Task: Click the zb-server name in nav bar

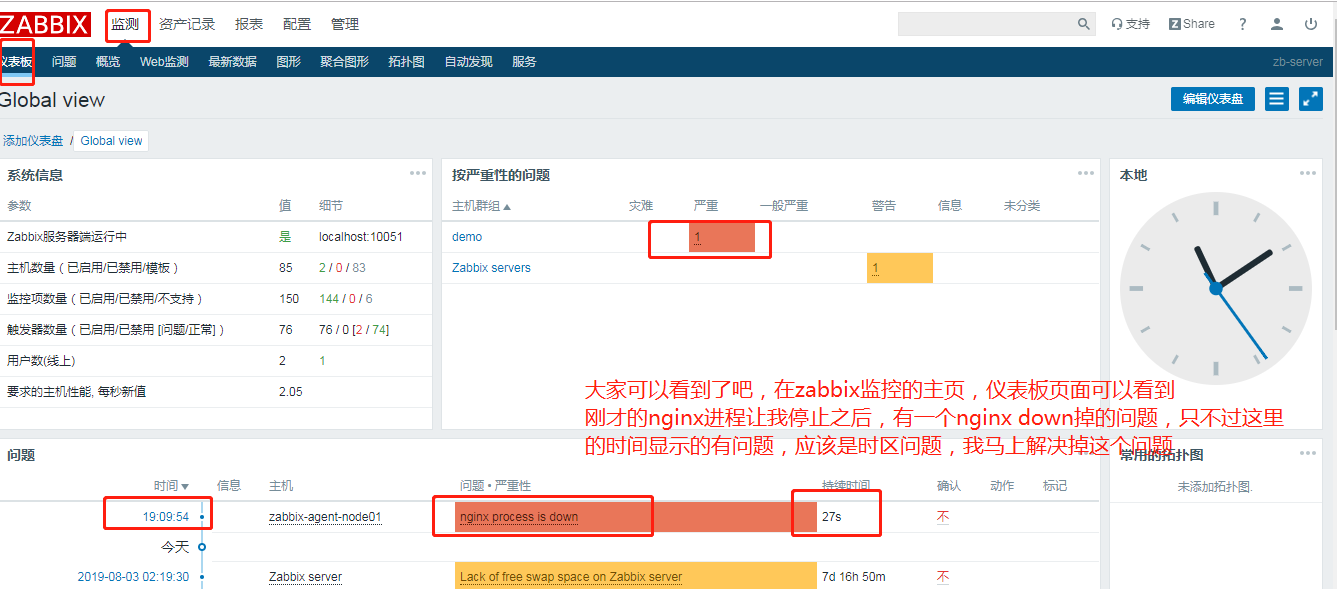Action: (x=1297, y=62)
